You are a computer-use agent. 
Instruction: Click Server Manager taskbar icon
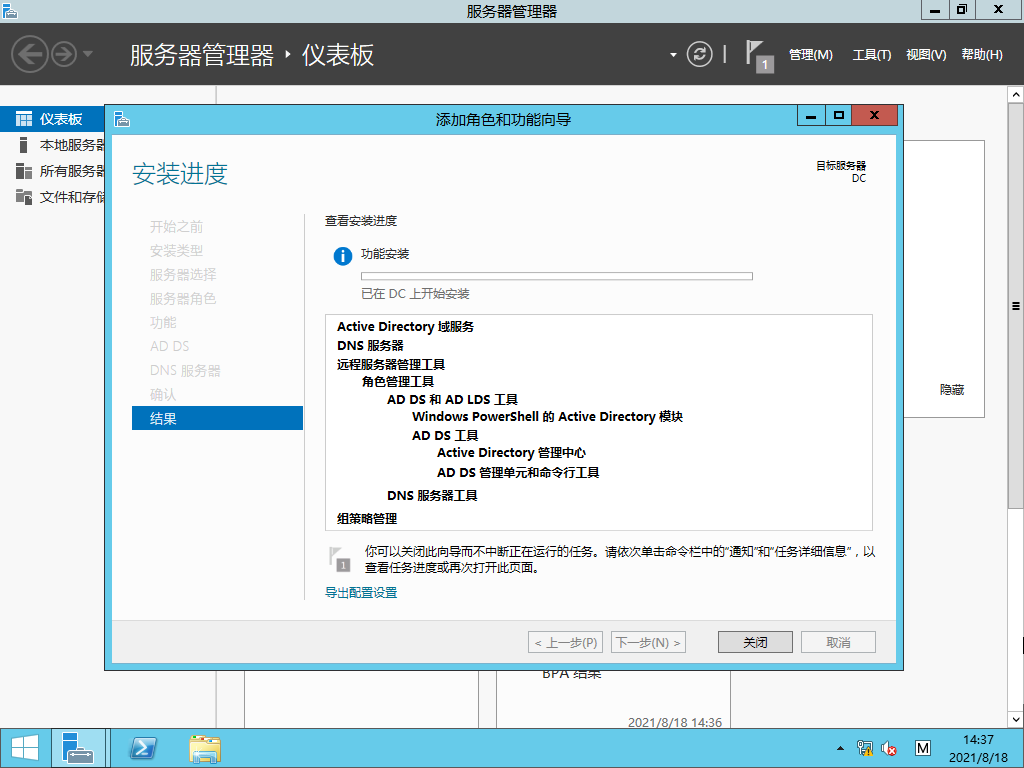point(78,748)
